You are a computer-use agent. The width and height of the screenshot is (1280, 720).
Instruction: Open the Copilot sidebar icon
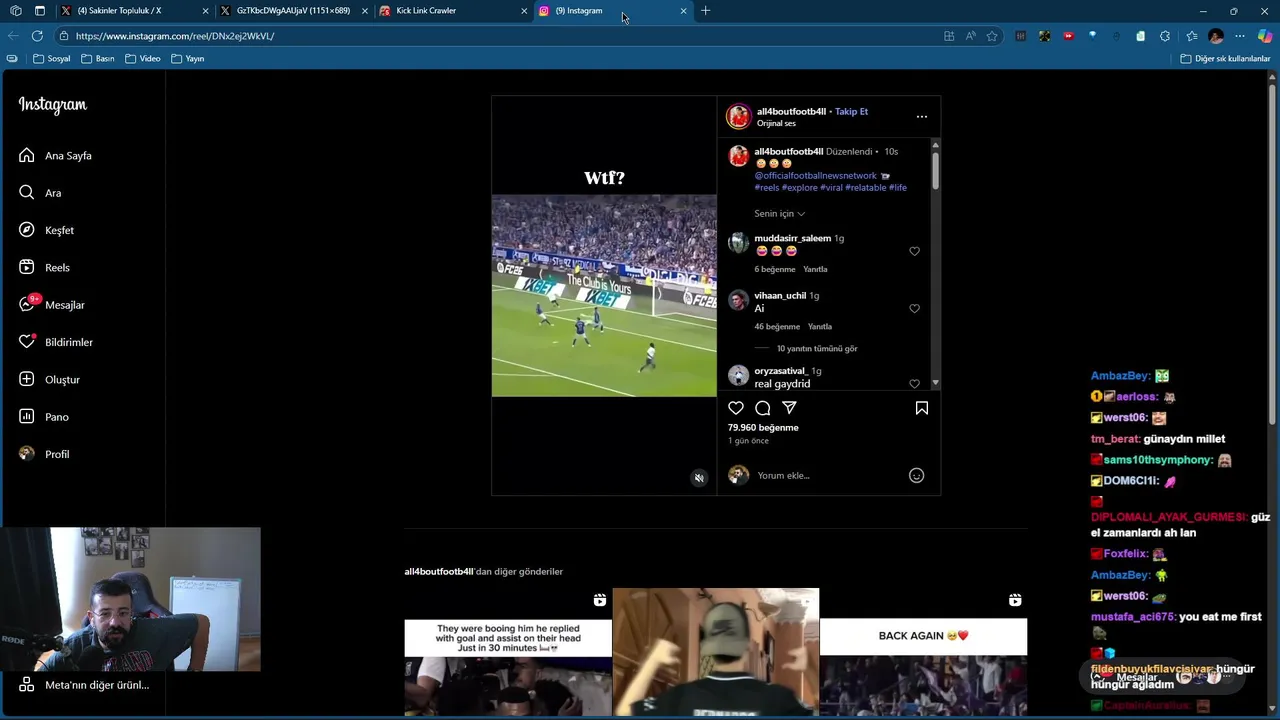coord(1264,36)
